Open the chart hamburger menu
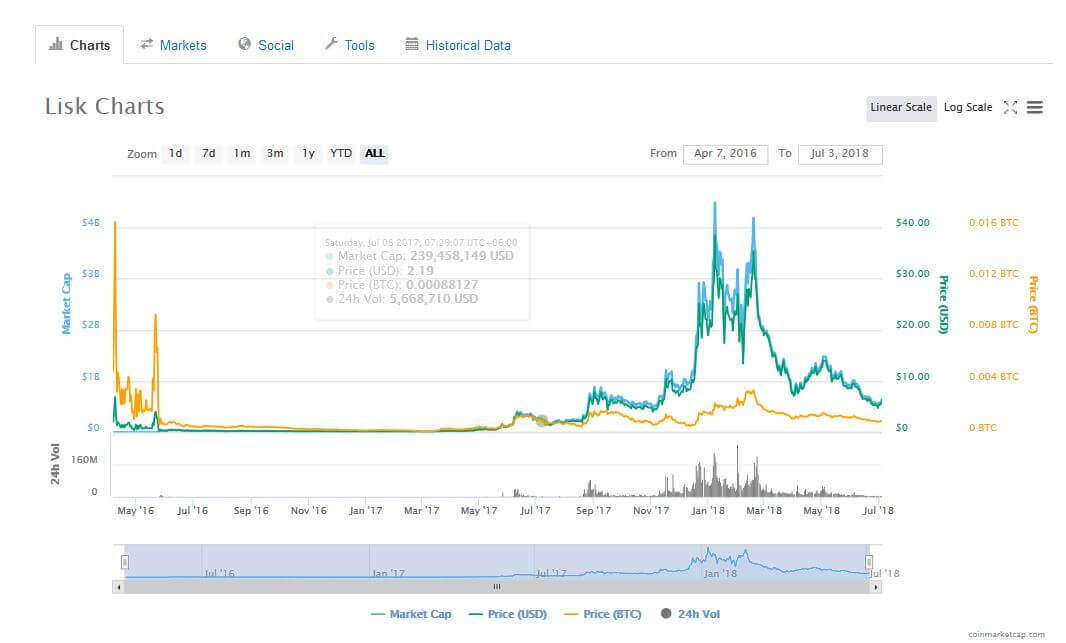Image resolution: width=1066 pixels, height=643 pixels. click(1035, 107)
